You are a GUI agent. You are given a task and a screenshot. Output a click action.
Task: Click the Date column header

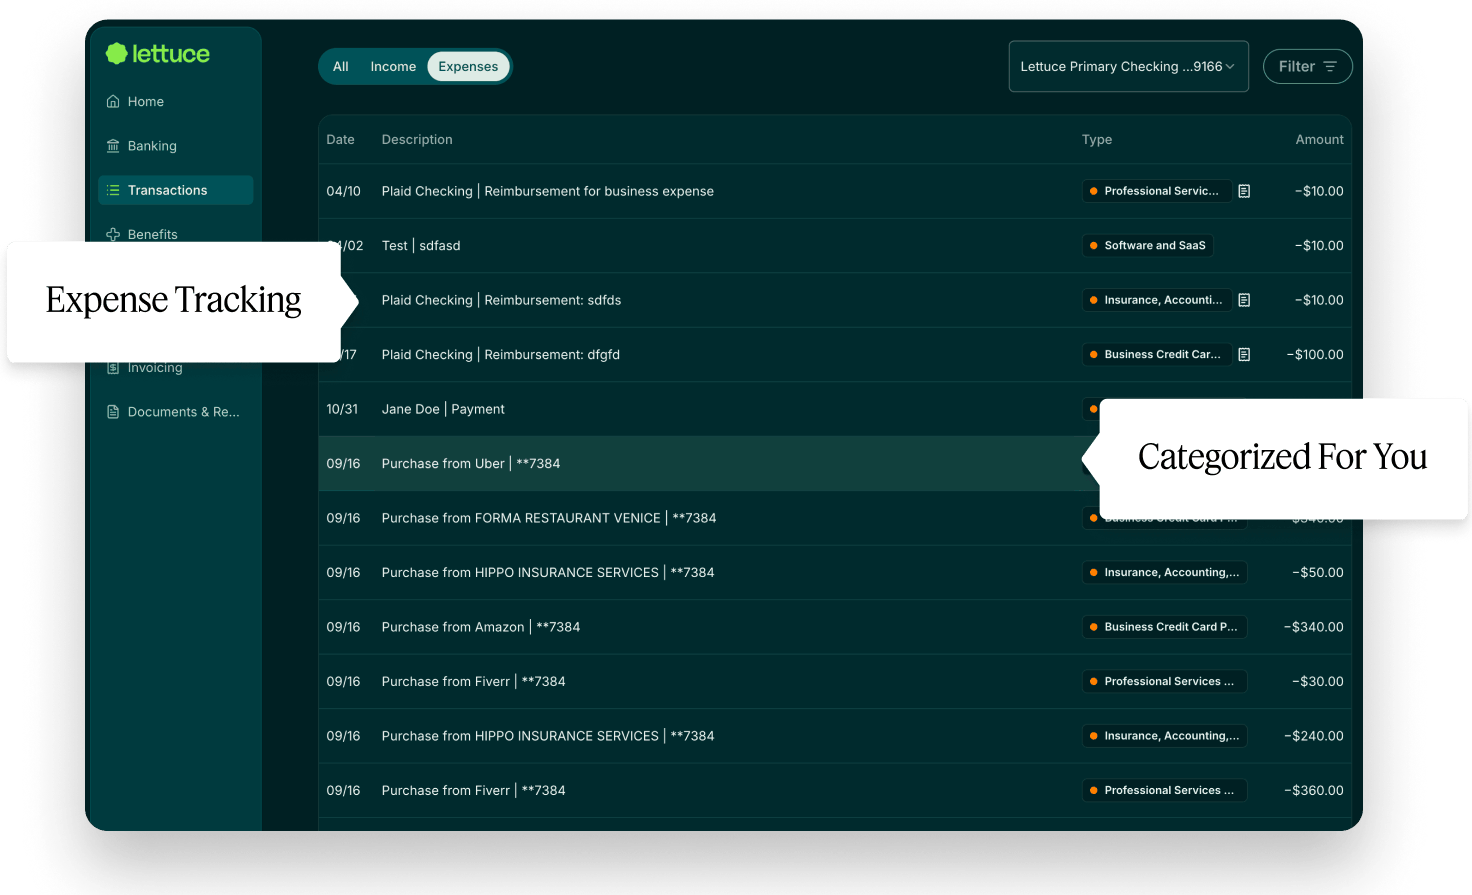(x=341, y=140)
